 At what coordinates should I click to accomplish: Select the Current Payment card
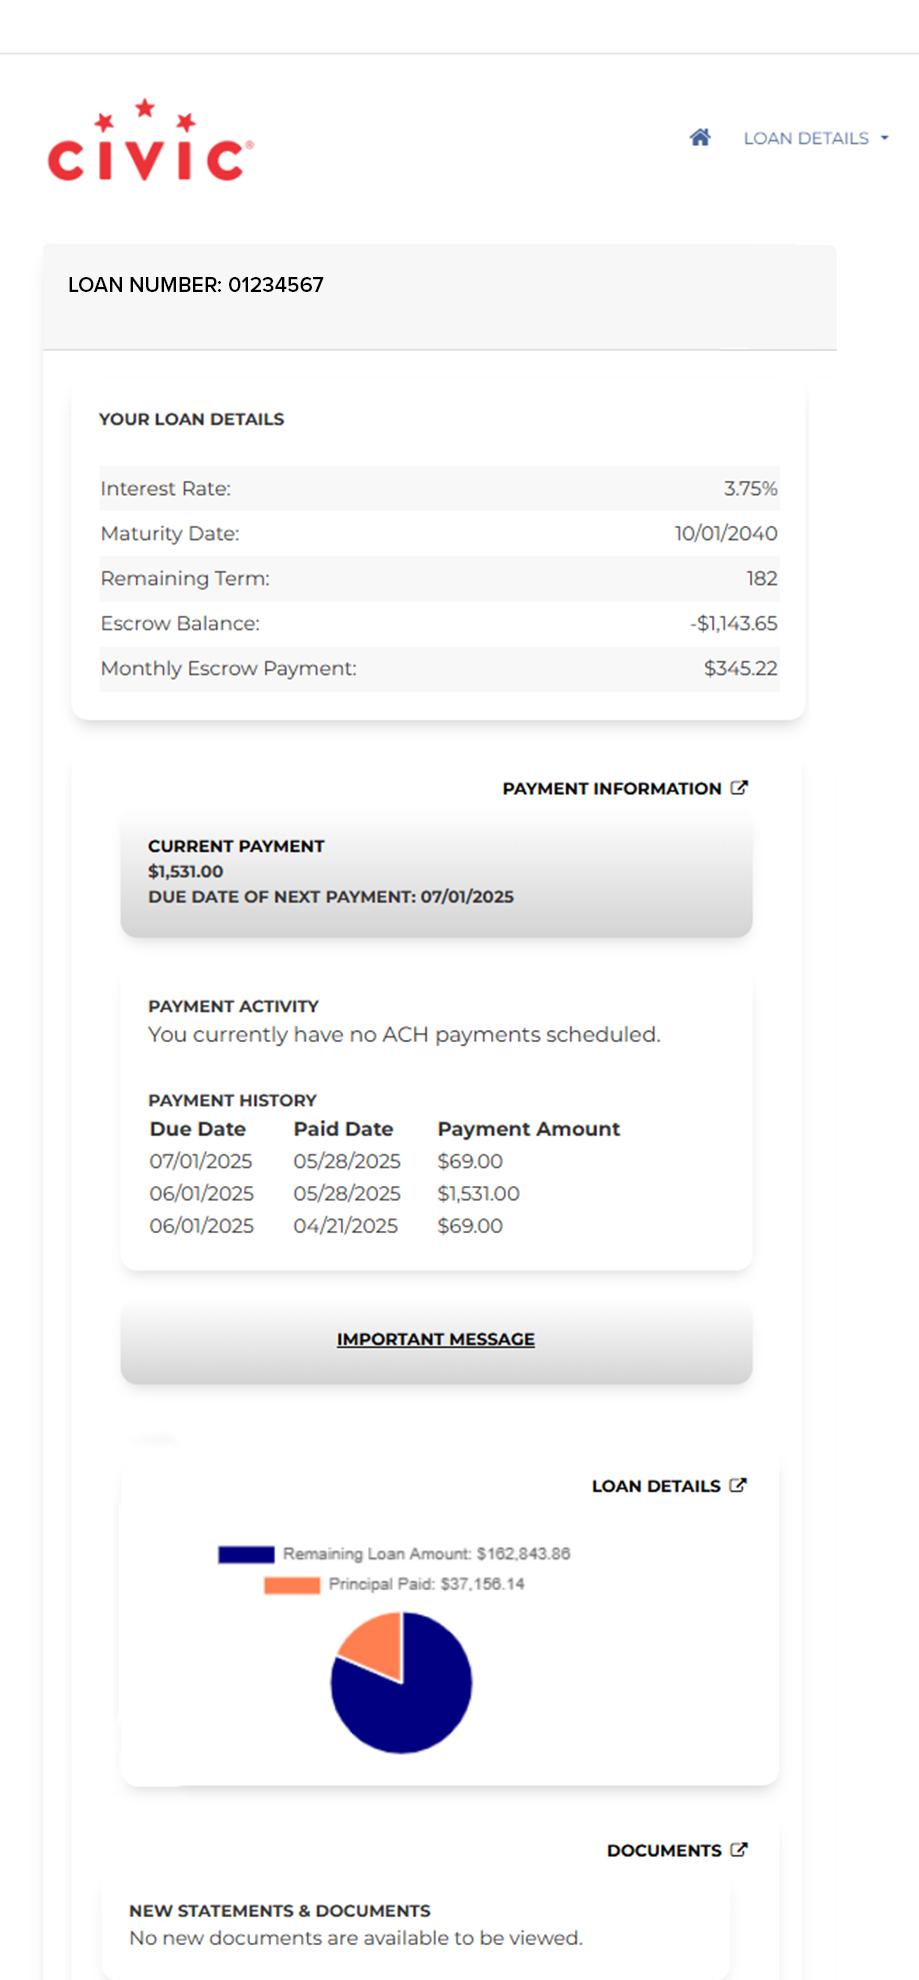tap(436, 874)
